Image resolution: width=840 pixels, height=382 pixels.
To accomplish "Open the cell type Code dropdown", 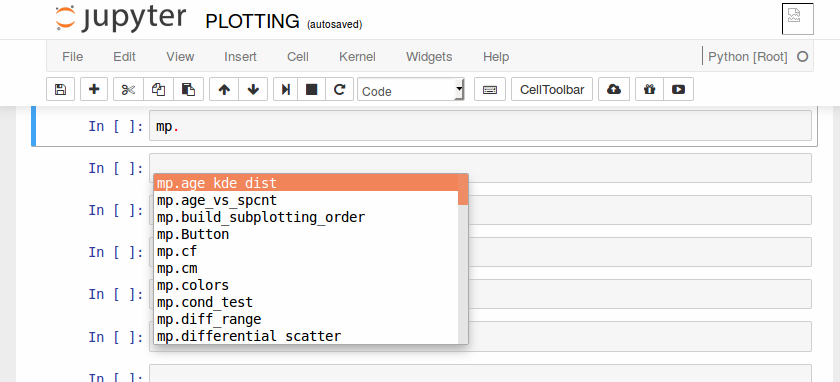I will 411,89.
